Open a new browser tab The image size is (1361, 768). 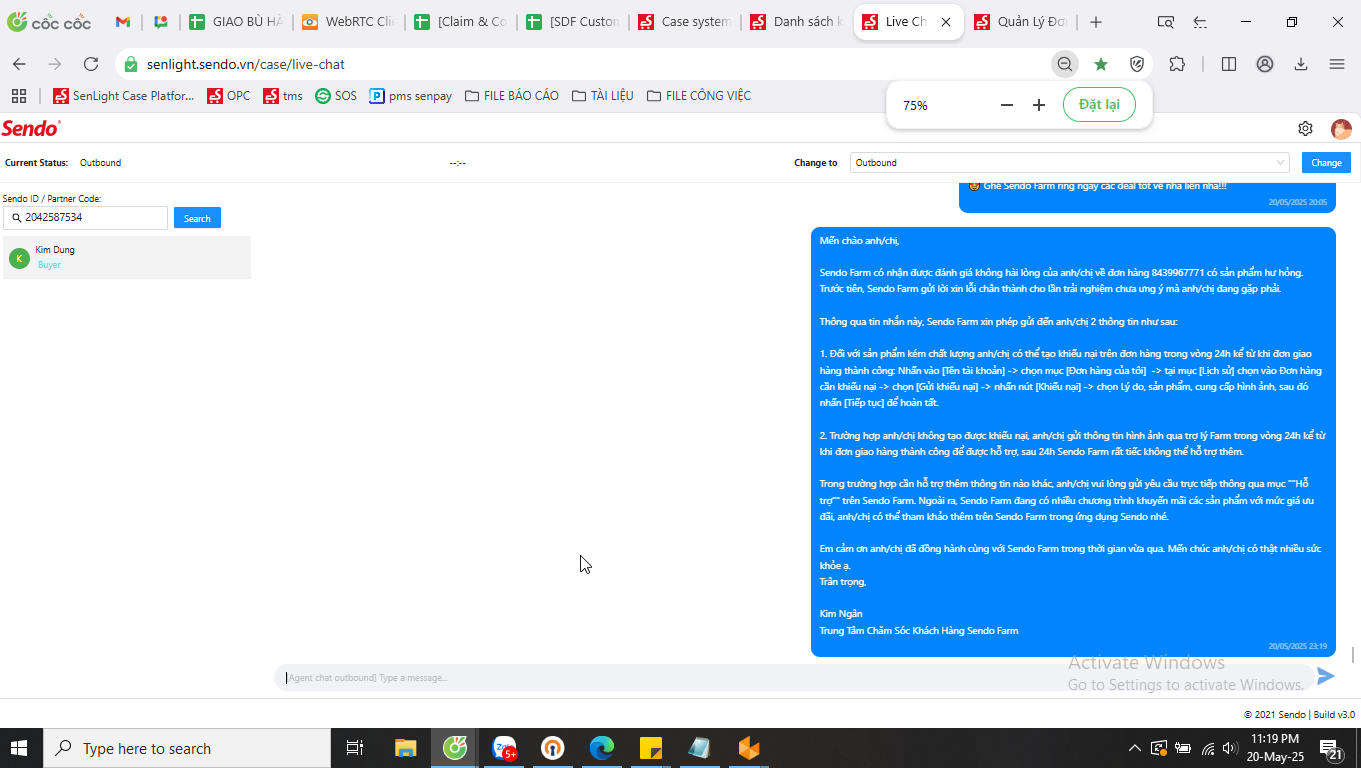tap(1096, 22)
